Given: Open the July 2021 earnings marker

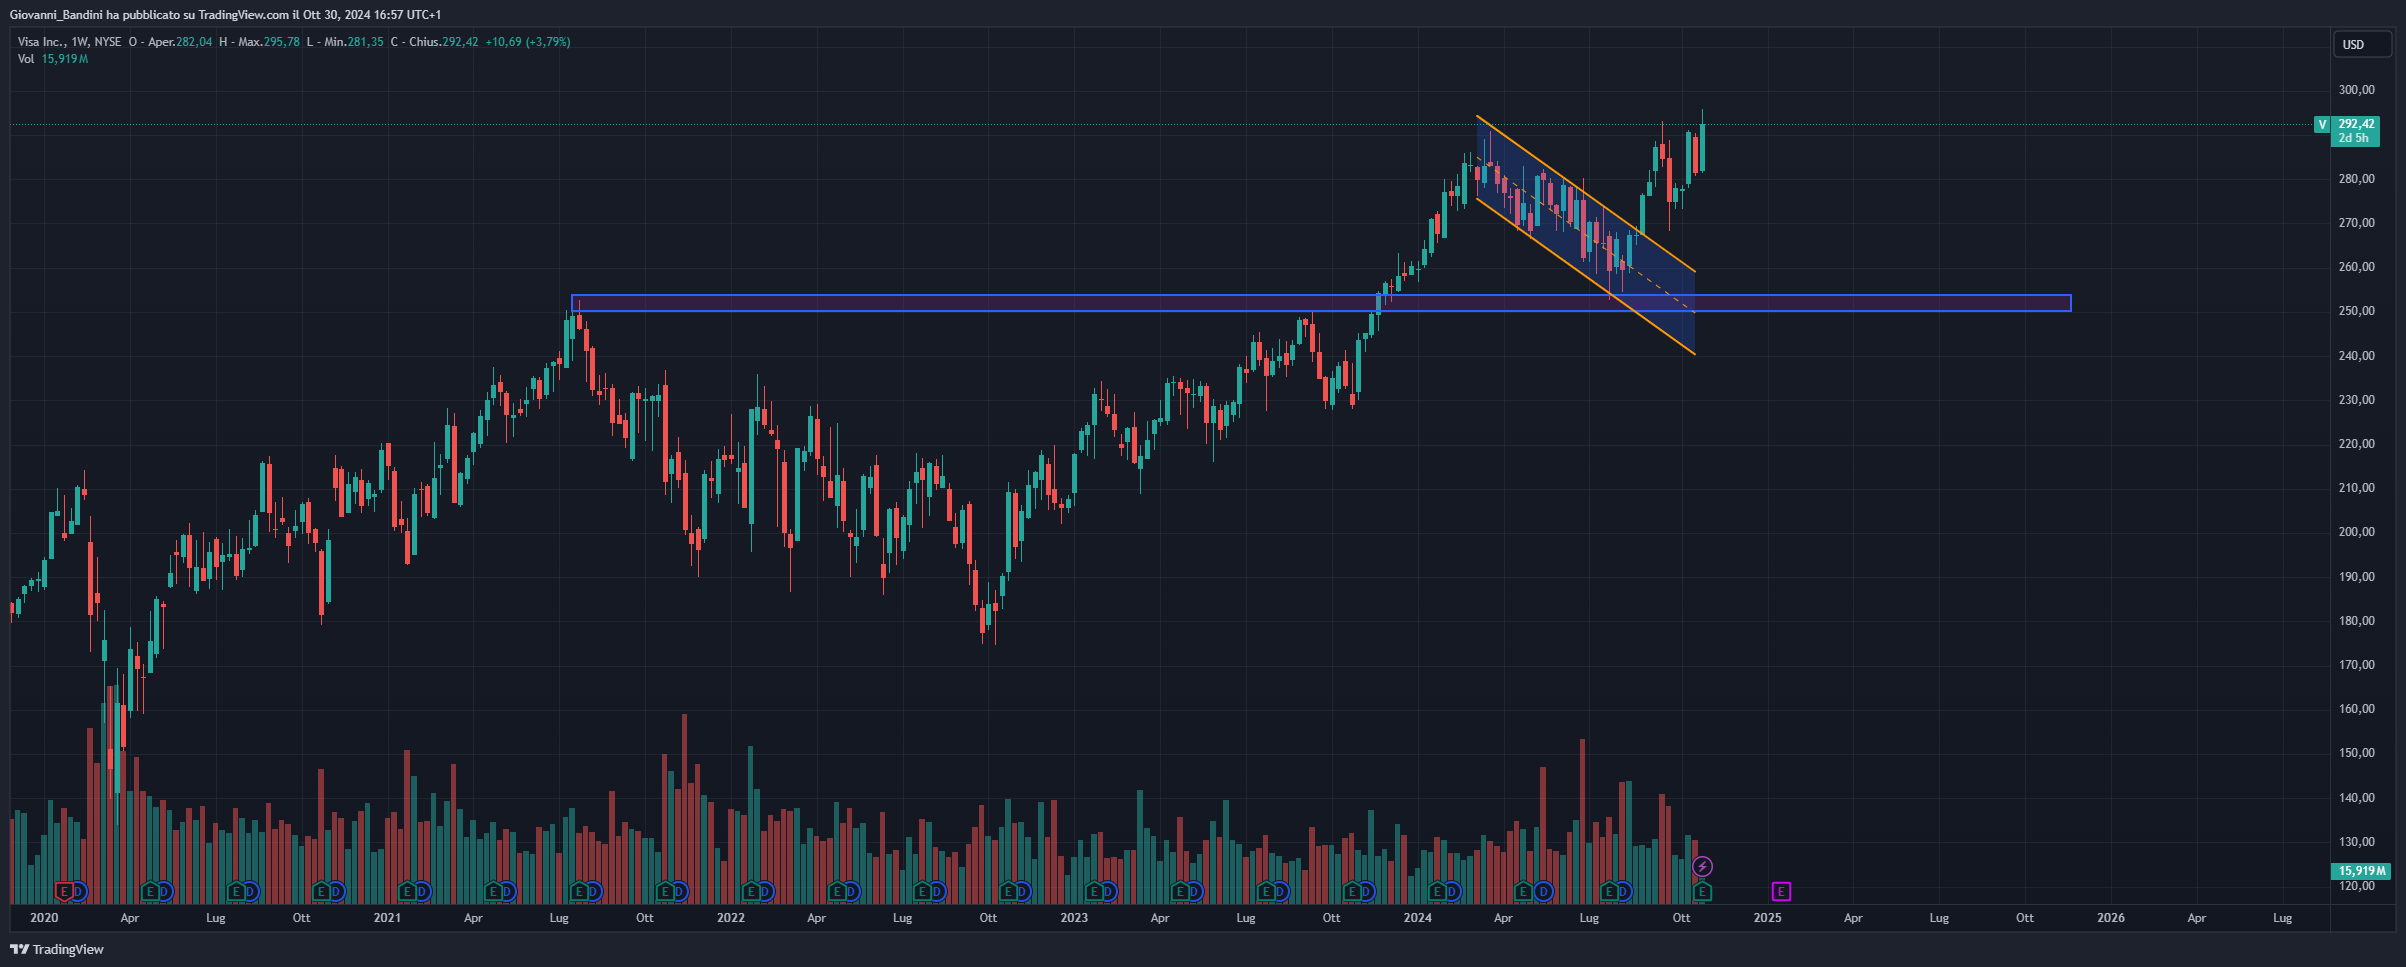Looking at the screenshot, I should [x=579, y=891].
